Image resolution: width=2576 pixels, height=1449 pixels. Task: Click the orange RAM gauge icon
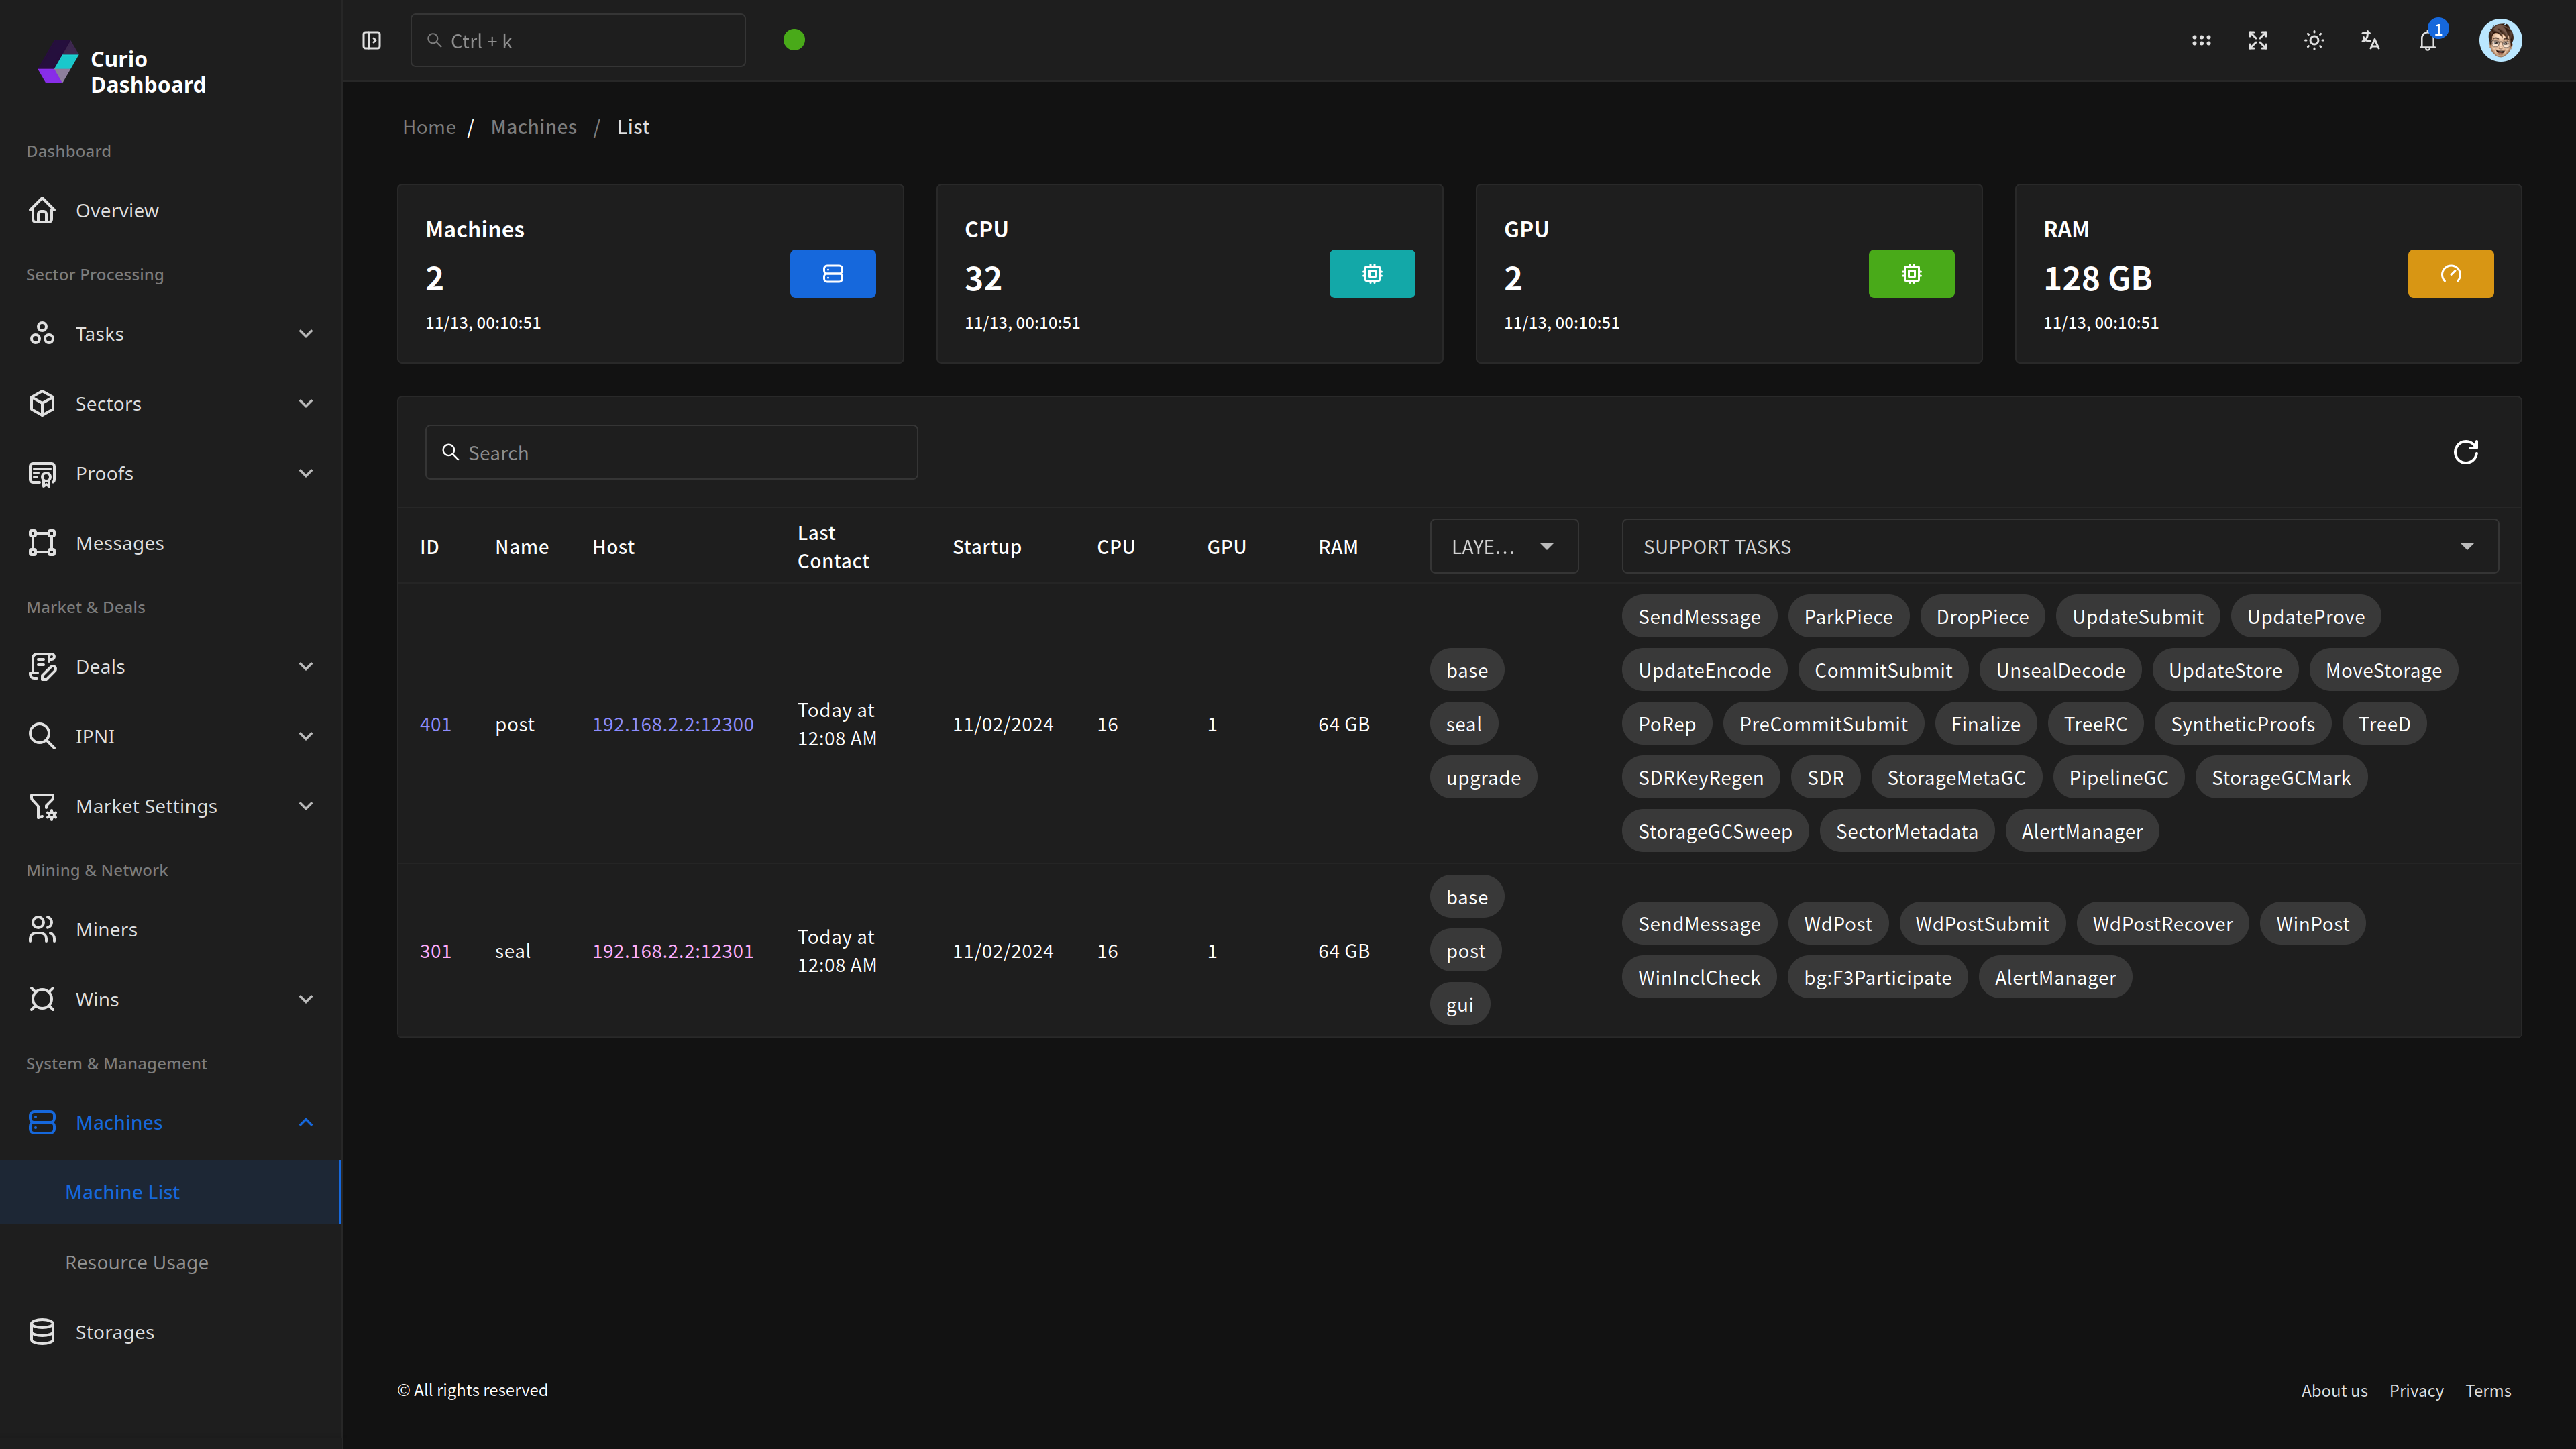2450,273
